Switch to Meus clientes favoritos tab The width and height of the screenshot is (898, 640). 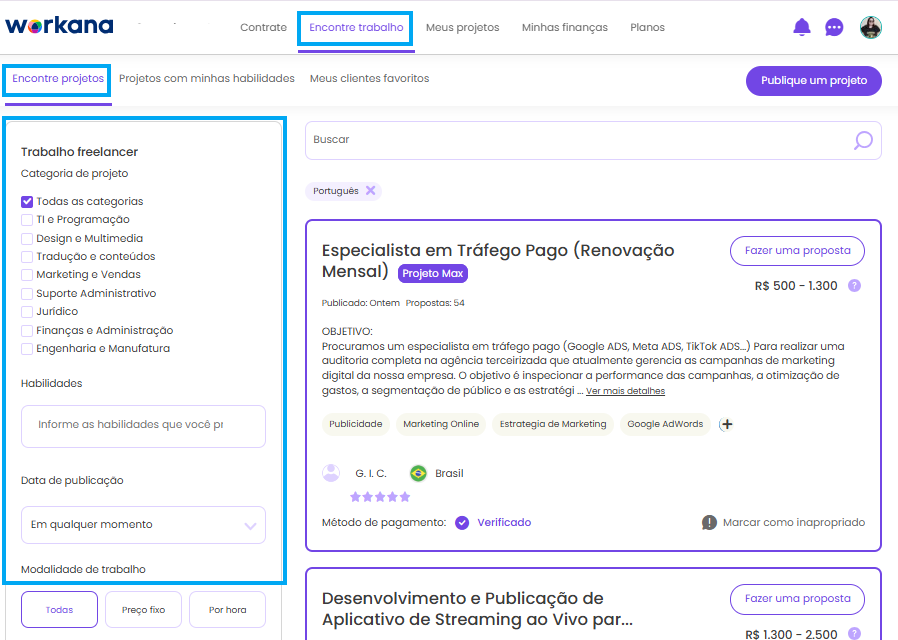[369, 78]
